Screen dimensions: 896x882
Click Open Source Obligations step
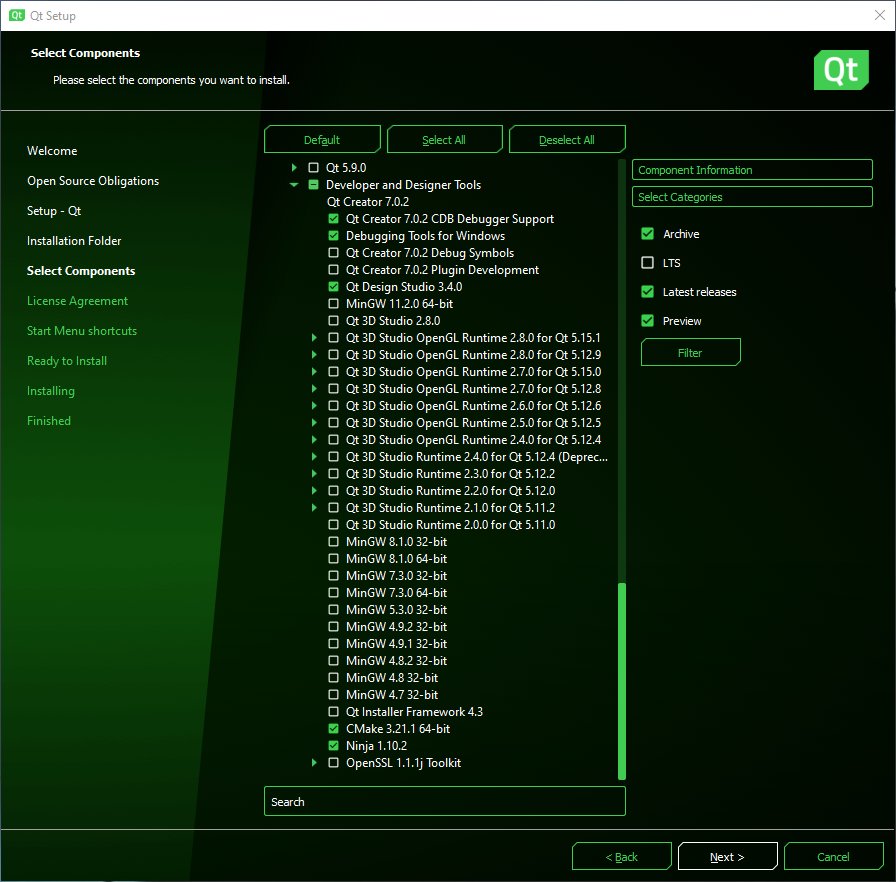point(93,181)
